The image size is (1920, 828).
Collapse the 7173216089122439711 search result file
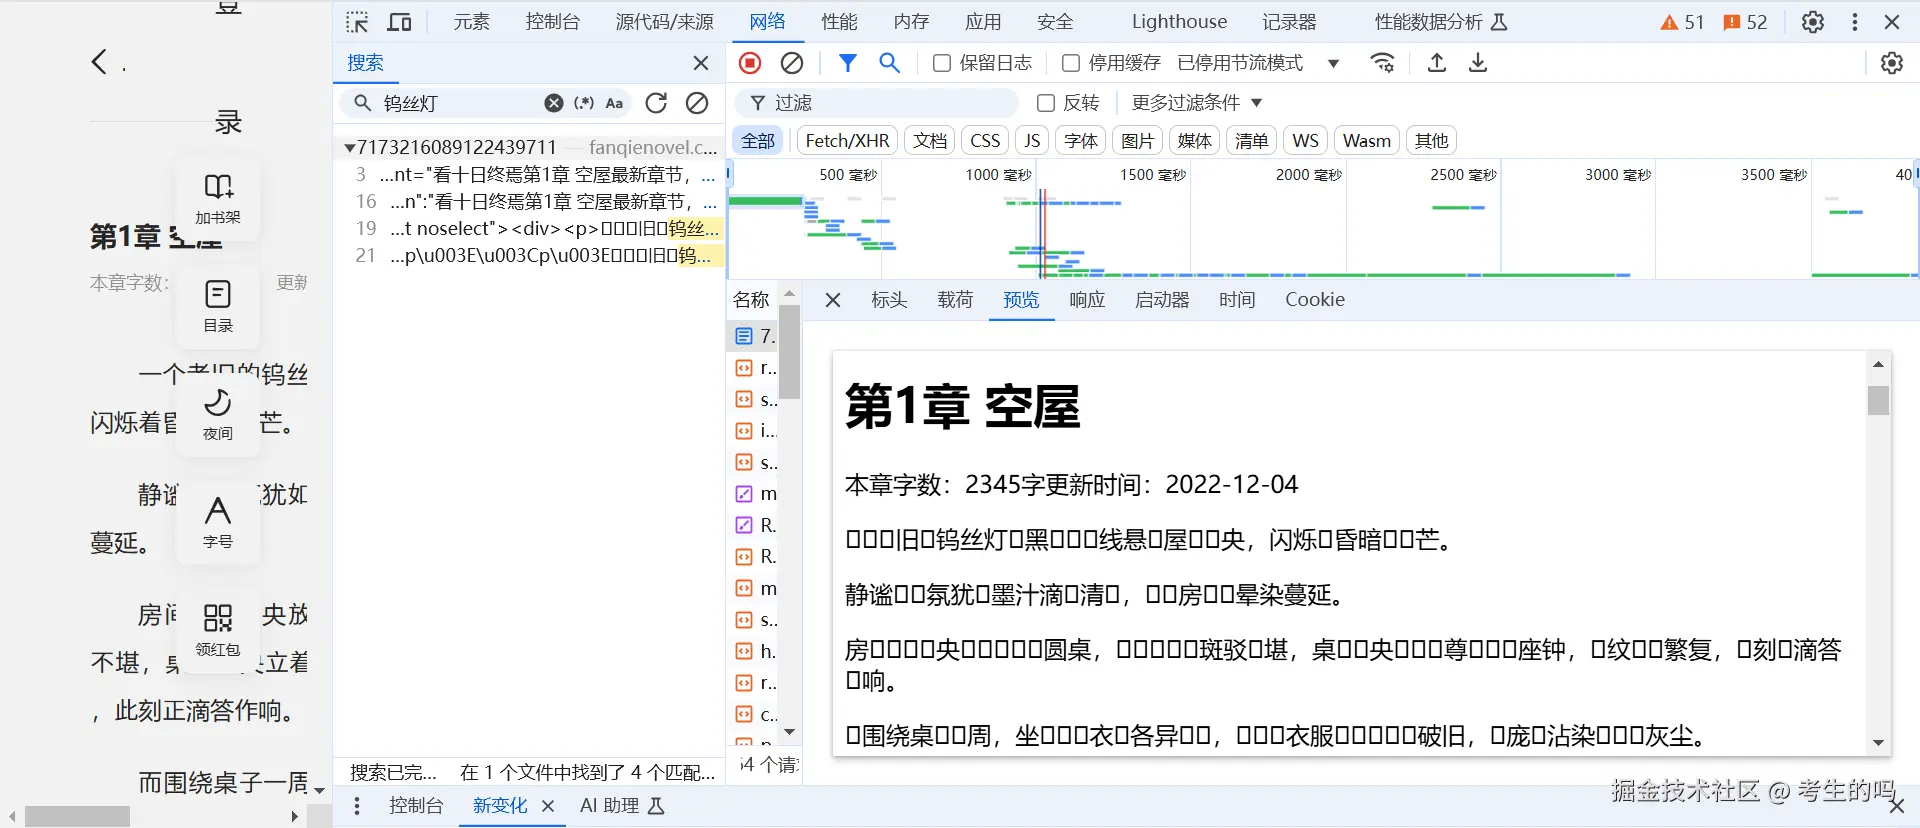click(x=349, y=147)
